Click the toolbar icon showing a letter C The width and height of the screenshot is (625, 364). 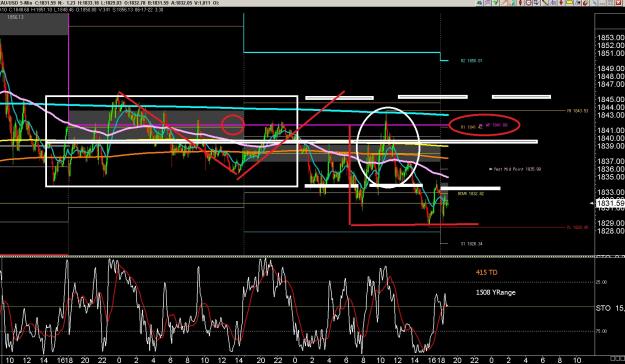529,3
